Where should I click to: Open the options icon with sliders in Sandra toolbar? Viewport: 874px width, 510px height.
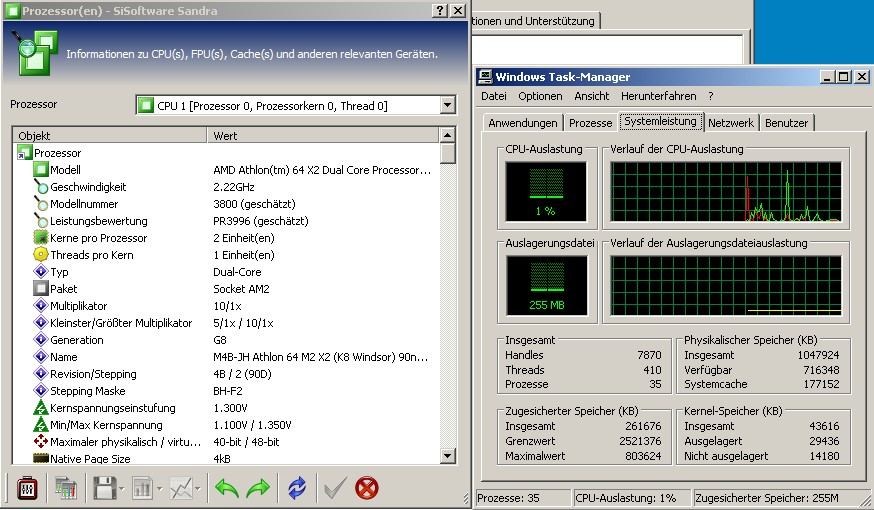click(27, 489)
